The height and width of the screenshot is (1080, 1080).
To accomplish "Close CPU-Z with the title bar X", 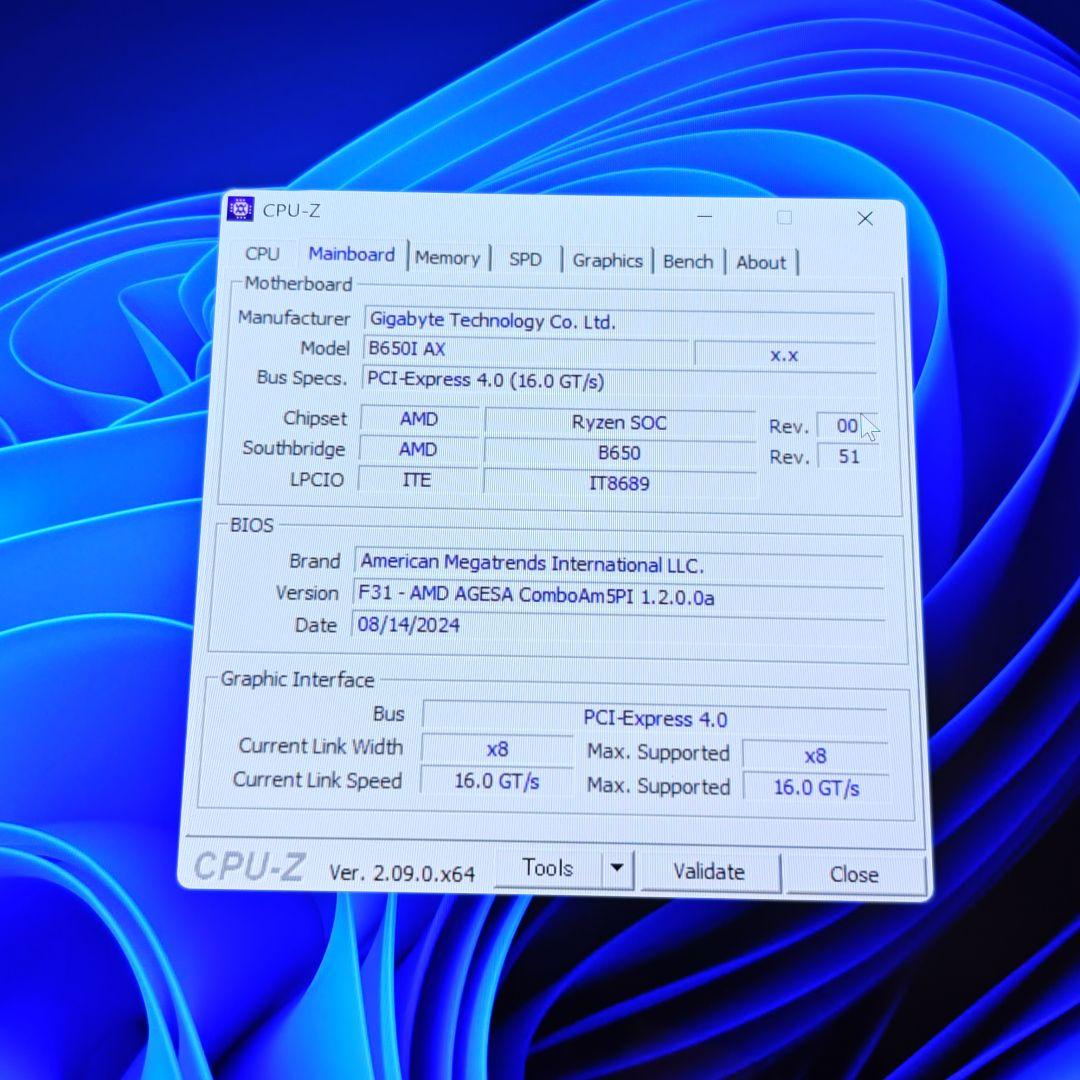I will coord(865,219).
